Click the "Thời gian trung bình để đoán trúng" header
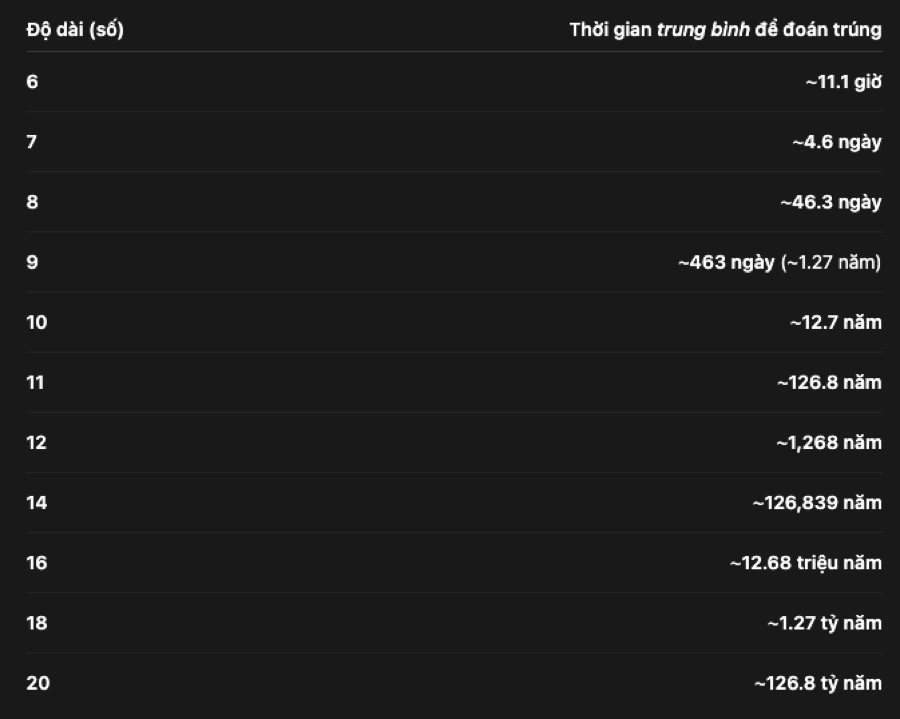The width and height of the screenshot is (900, 719). pyautogui.click(x=725, y=29)
